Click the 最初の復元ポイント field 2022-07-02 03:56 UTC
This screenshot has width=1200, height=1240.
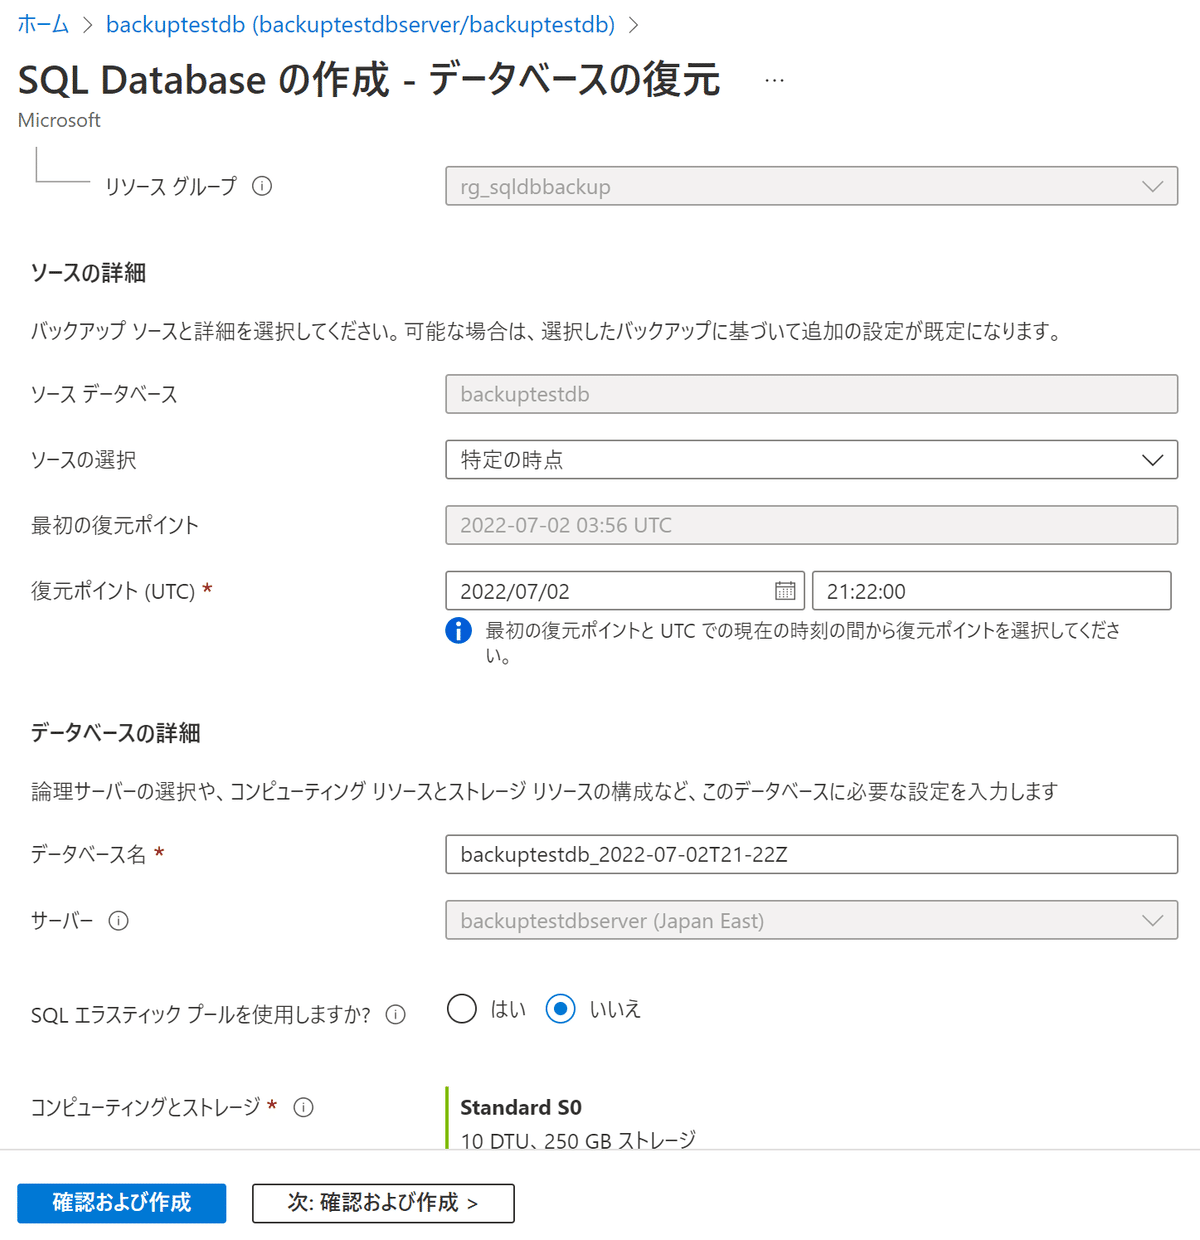click(x=811, y=525)
